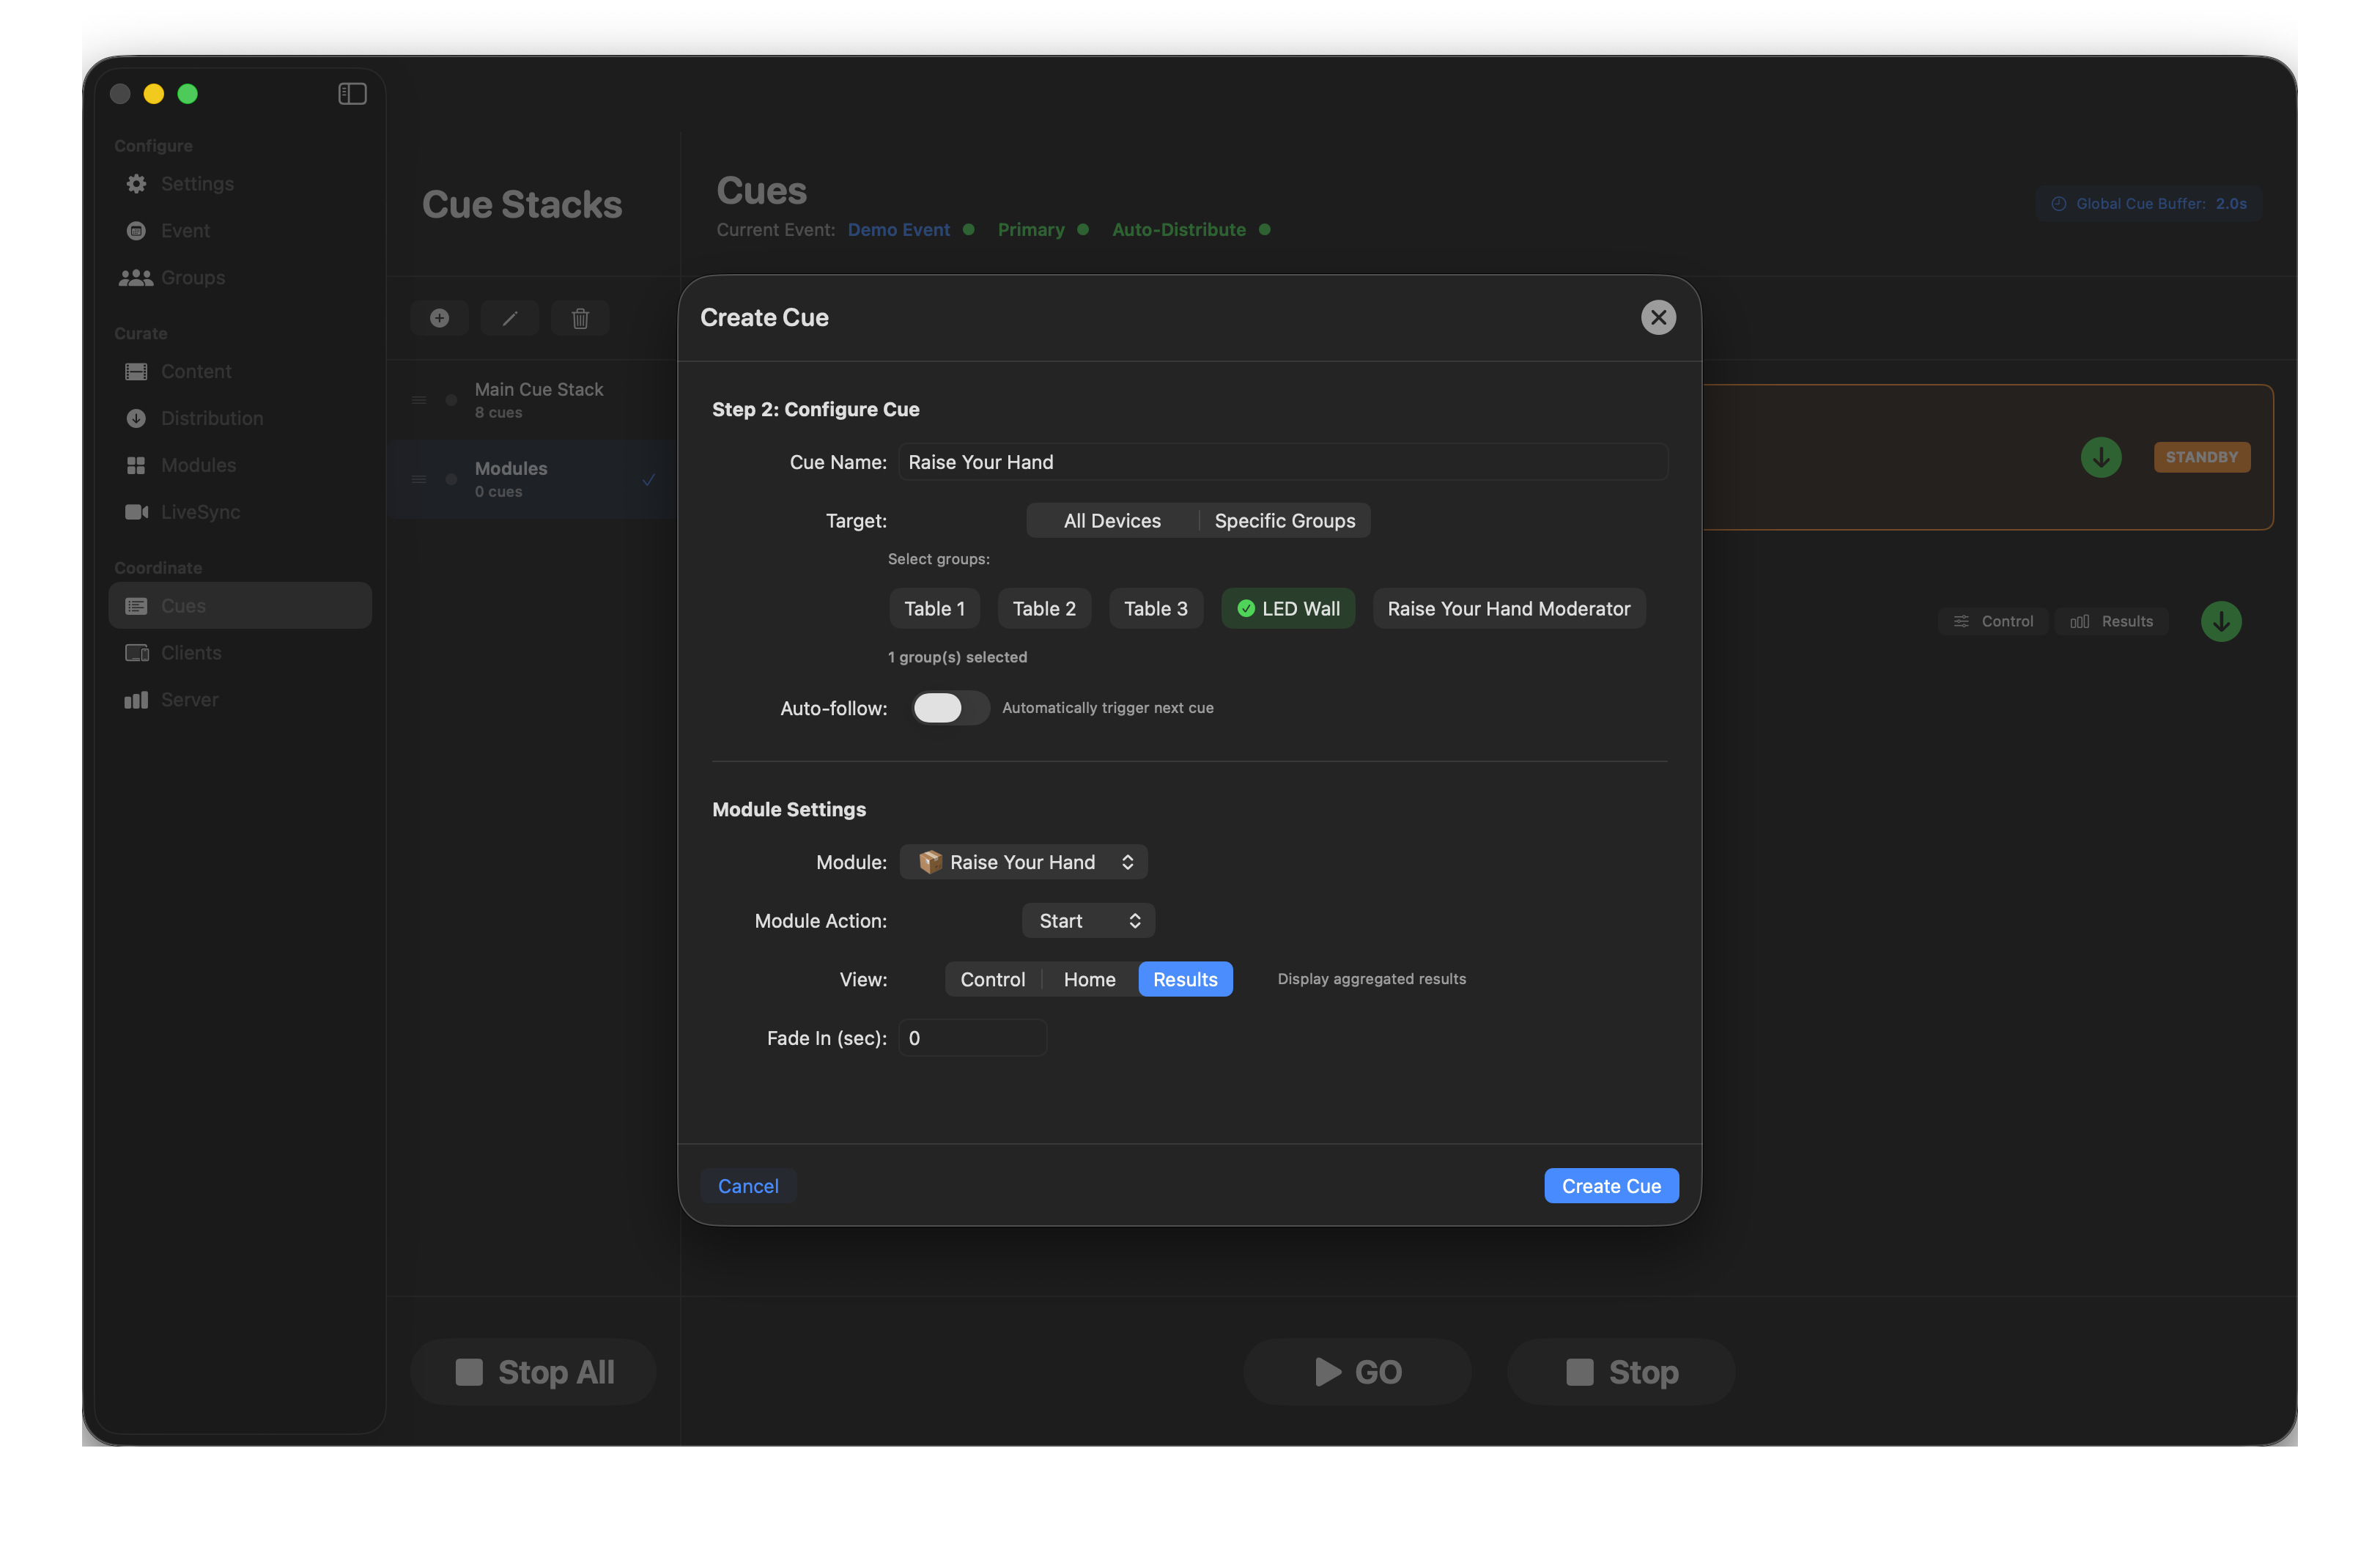The width and height of the screenshot is (2380, 1555).
Task: Switch View to Control
Action: pos(992,980)
